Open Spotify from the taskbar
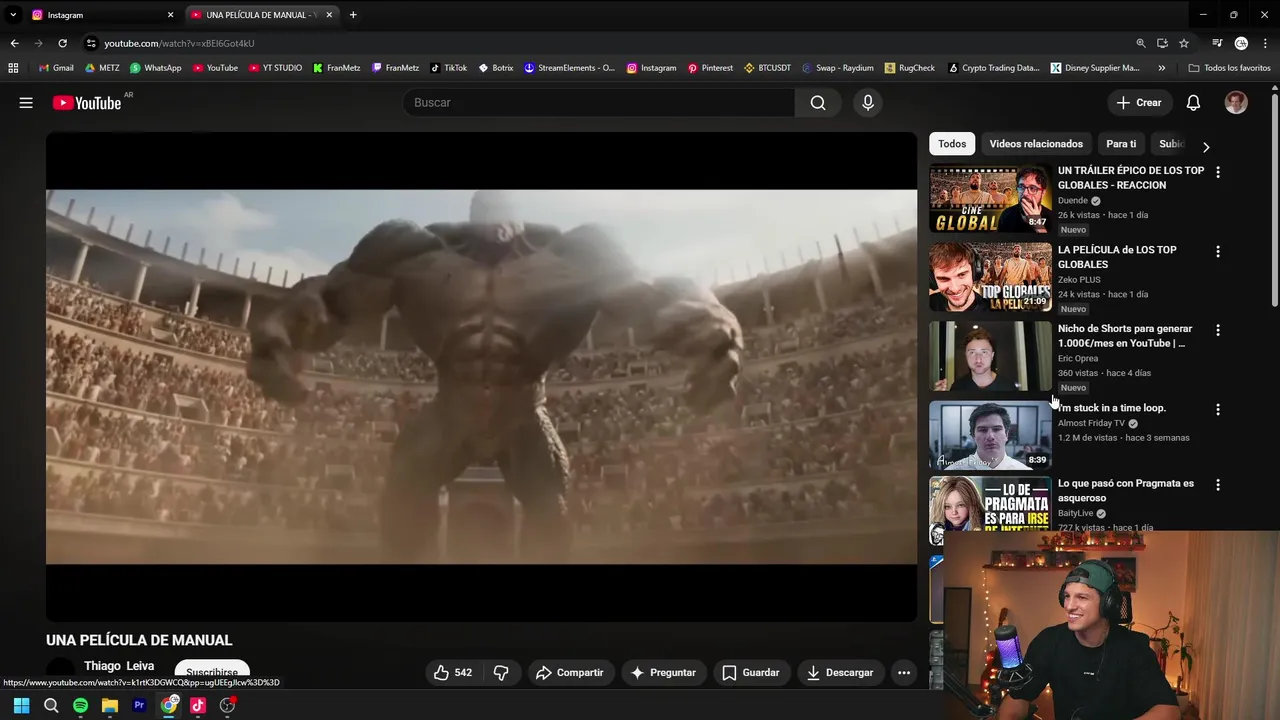 pos(80,705)
